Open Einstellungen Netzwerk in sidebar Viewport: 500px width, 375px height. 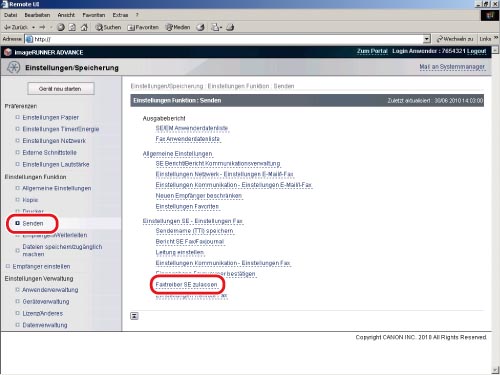(x=54, y=141)
